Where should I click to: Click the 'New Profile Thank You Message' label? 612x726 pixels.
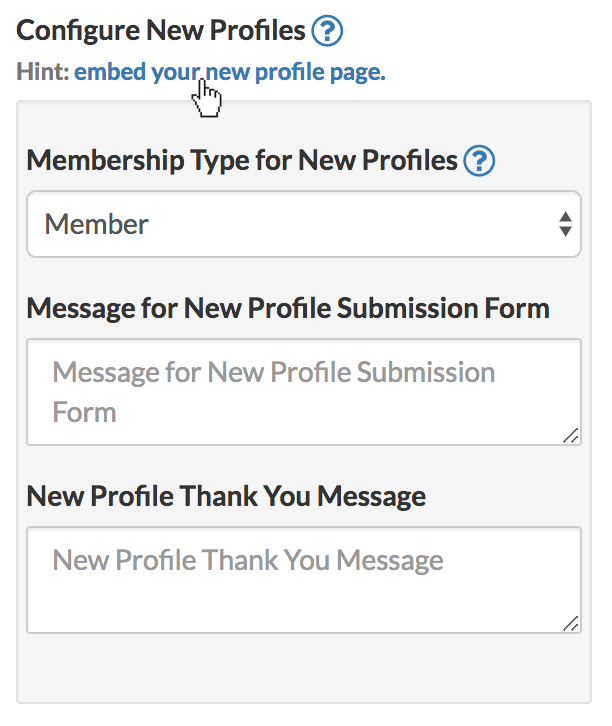click(226, 495)
